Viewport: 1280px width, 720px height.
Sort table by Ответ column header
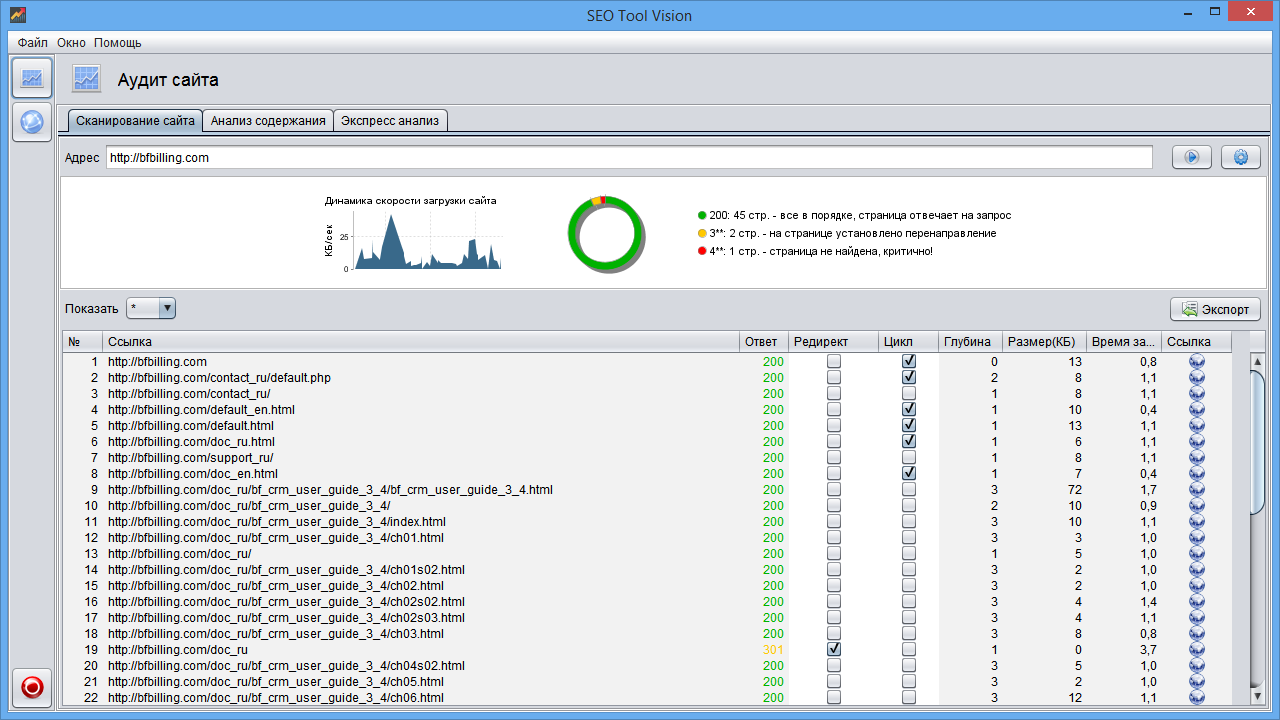coord(761,342)
